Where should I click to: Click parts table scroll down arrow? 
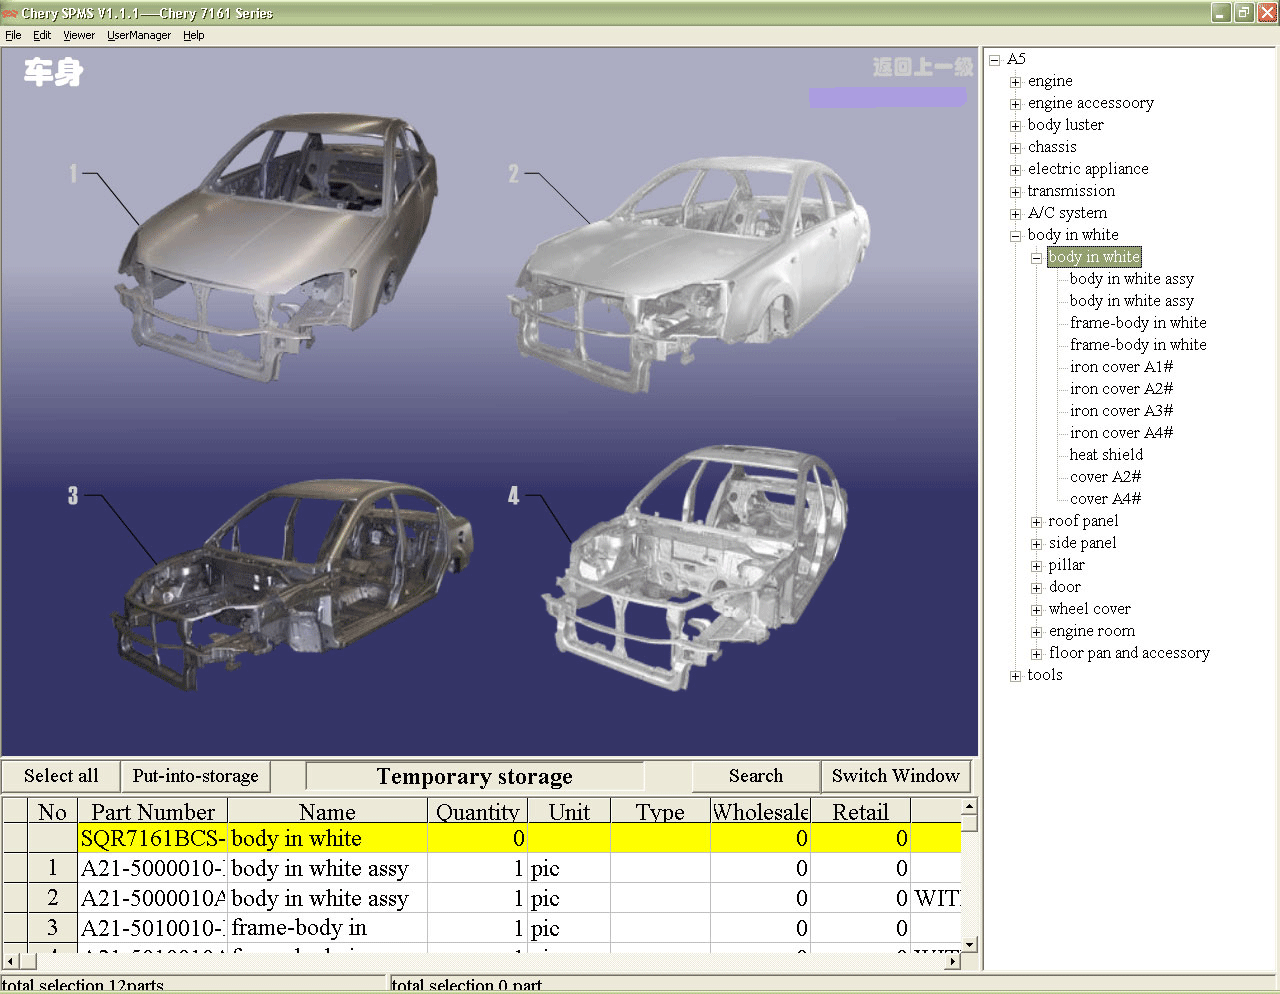(969, 944)
